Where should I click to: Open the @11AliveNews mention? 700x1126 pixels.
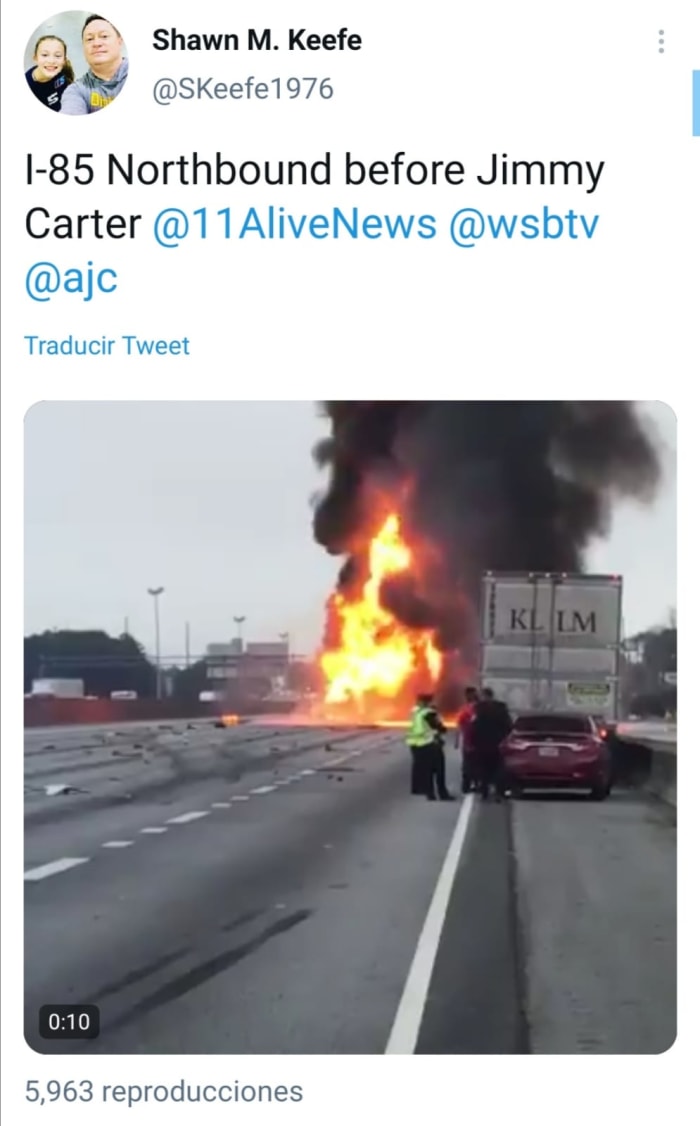(x=294, y=224)
